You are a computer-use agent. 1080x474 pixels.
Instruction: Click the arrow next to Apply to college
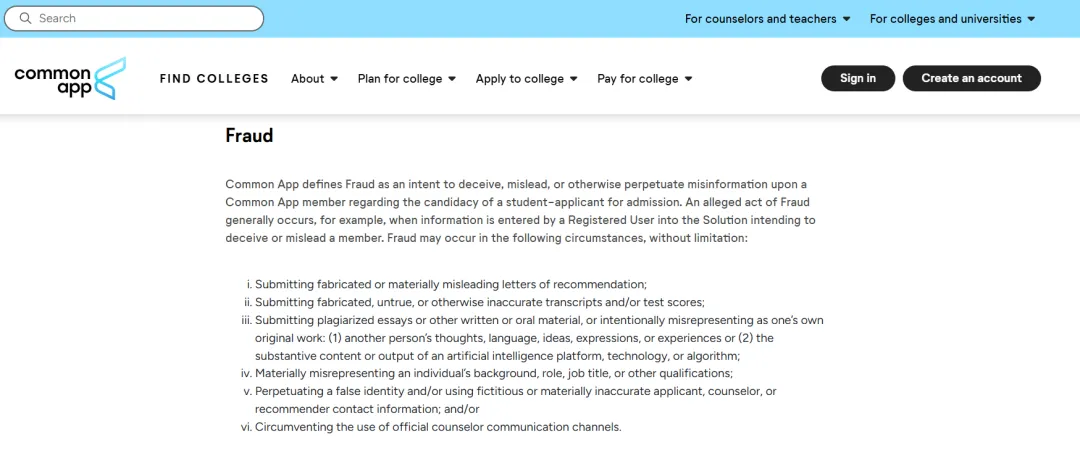(x=574, y=79)
